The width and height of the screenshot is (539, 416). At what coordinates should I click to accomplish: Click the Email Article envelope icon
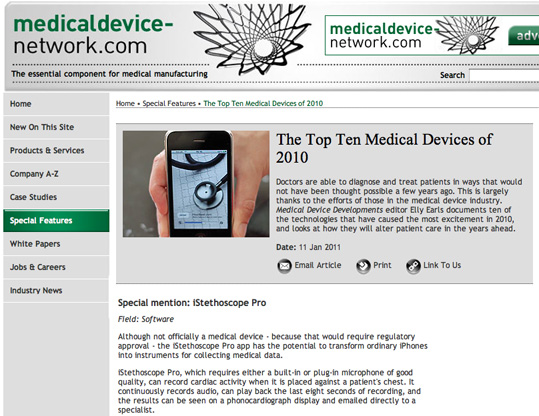[x=285, y=266]
